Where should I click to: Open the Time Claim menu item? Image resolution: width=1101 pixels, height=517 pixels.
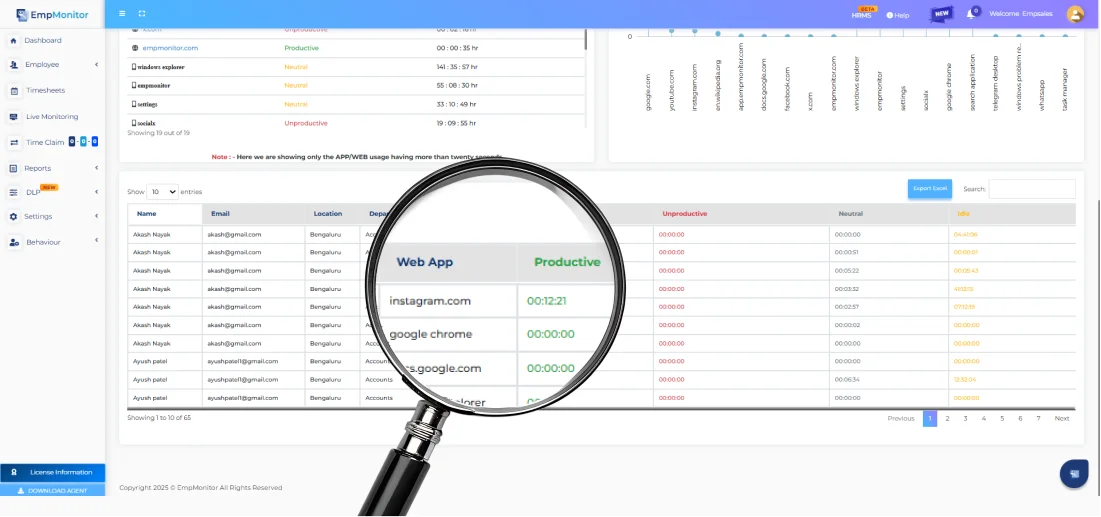coord(45,142)
